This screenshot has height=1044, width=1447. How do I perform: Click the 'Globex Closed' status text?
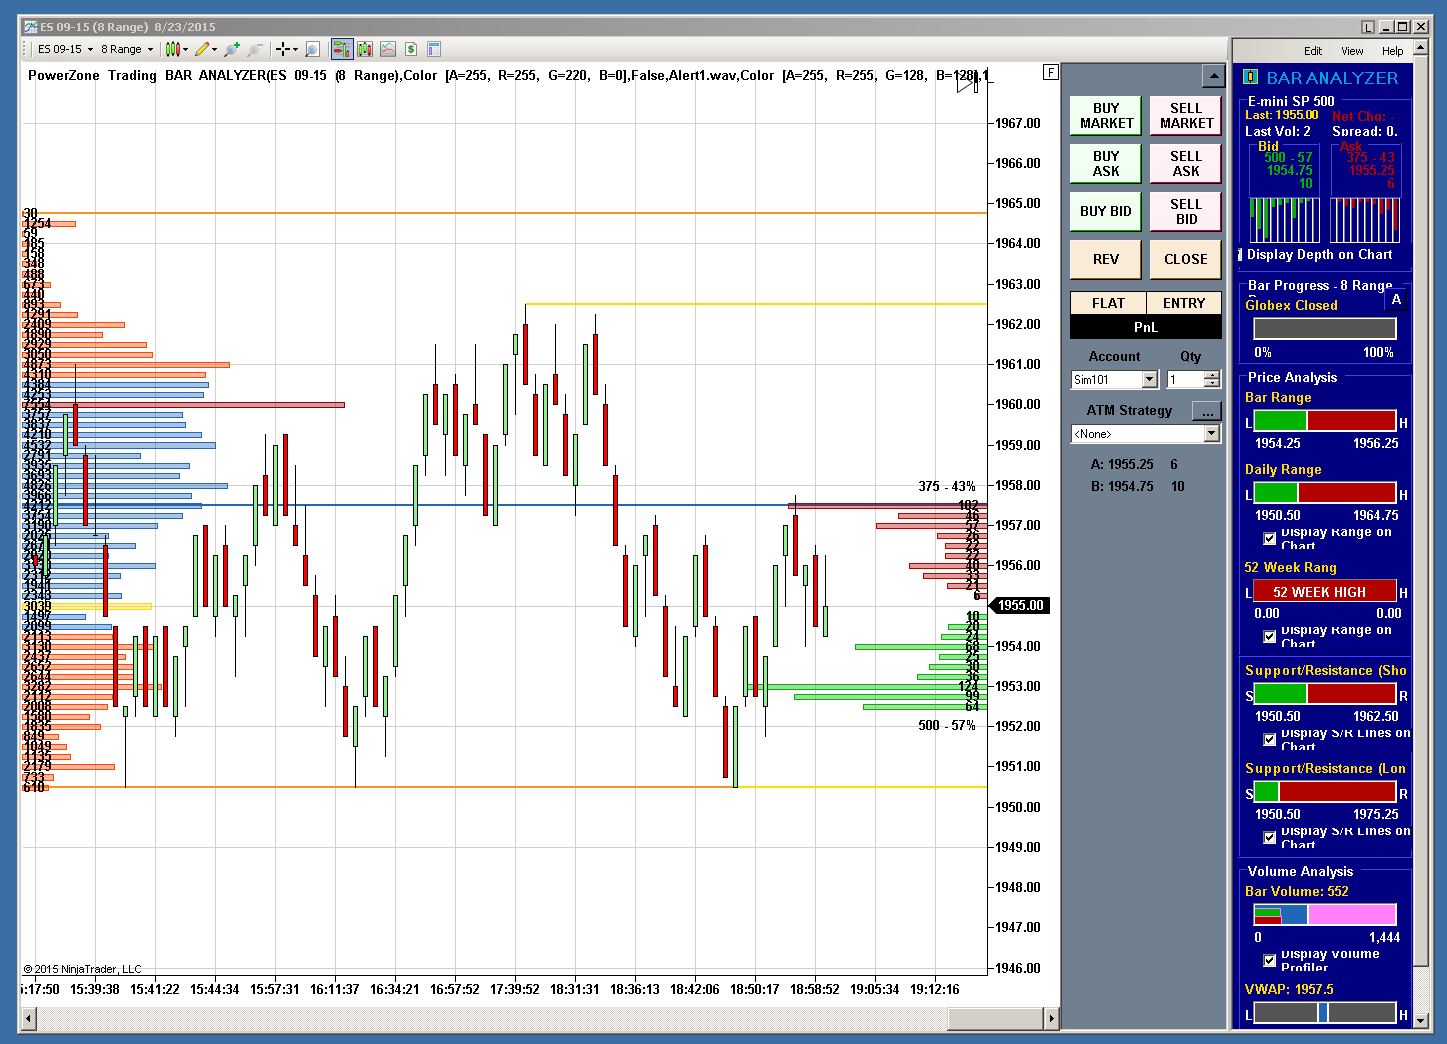1291,305
